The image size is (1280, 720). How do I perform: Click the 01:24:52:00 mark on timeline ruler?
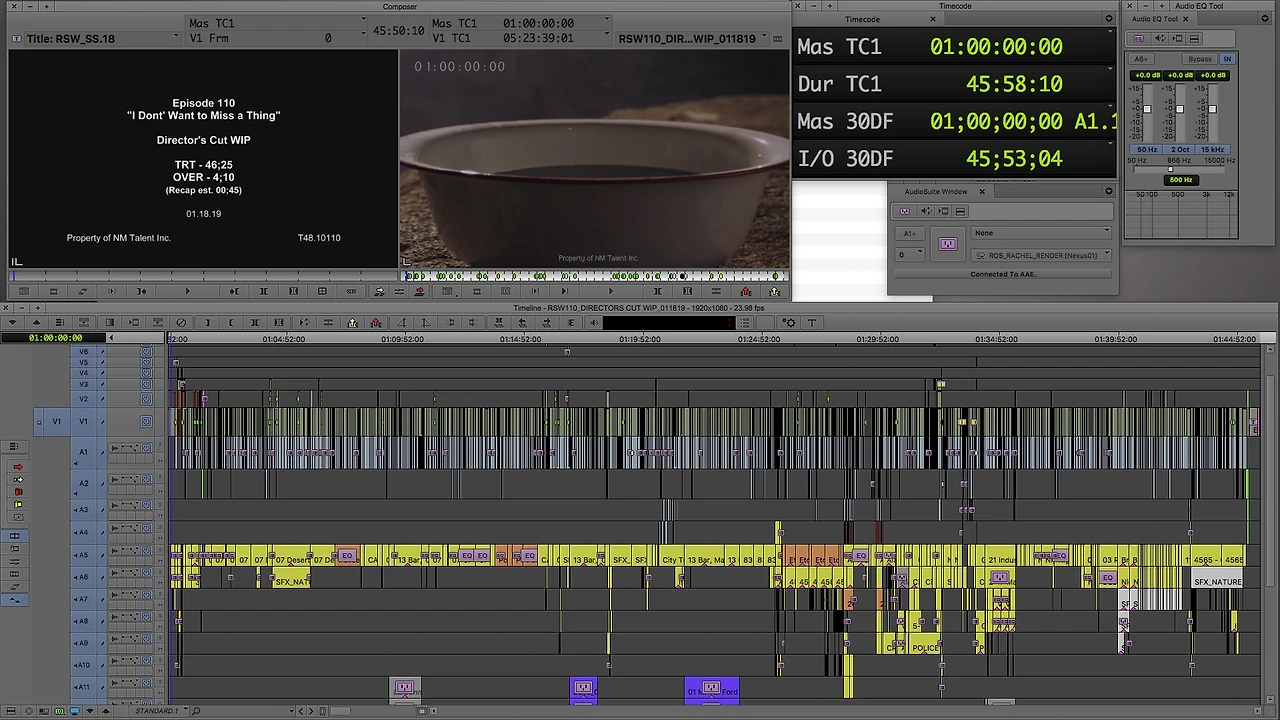coord(759,339)
